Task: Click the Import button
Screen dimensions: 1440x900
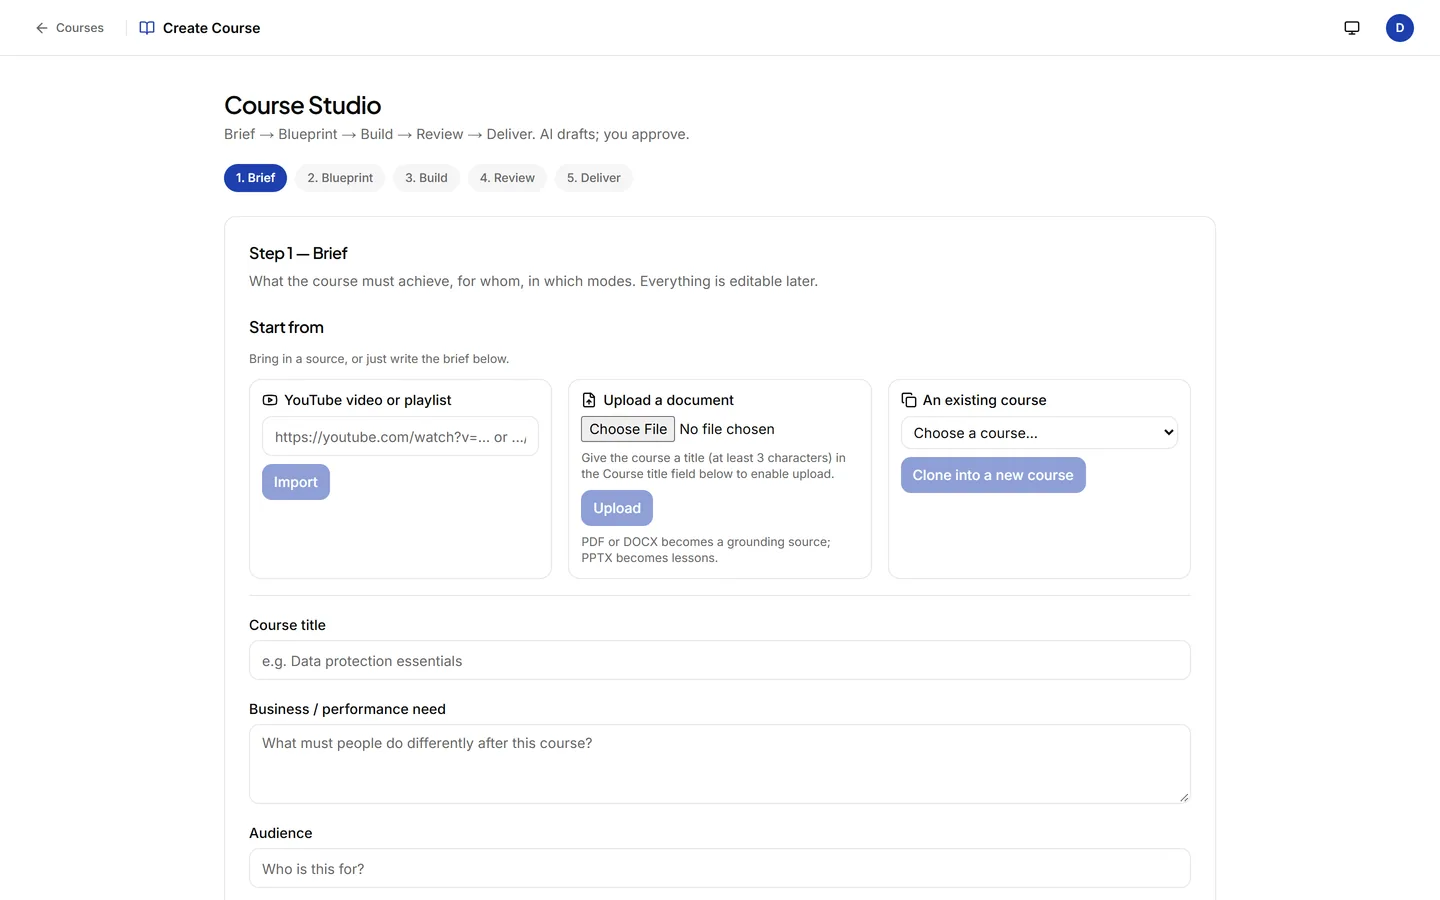Action: pos(296,482)
